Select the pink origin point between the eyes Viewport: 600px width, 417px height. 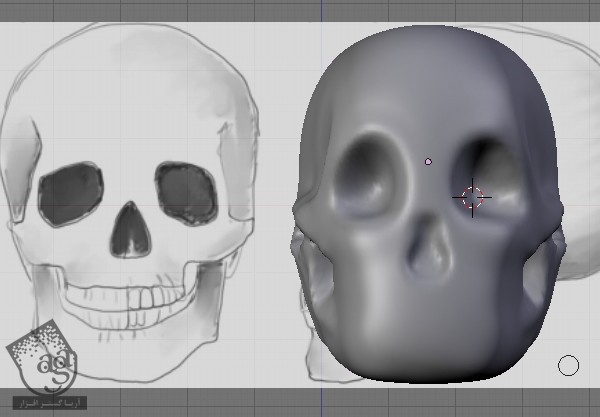pyautogui.click(x=428, y=162)
